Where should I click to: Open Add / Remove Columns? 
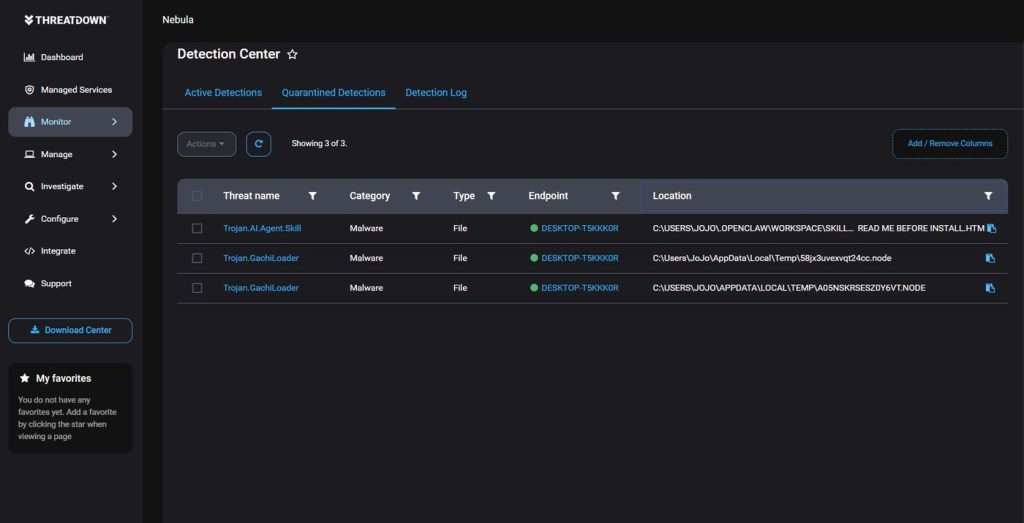click(x=950, y=144)
